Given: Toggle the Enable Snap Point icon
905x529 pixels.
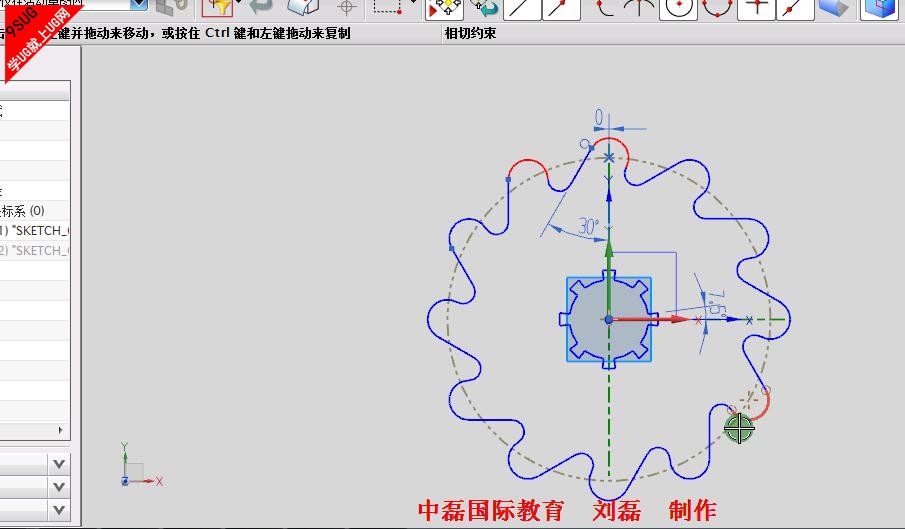Looking at the screenshot, I should coord(444,8).
